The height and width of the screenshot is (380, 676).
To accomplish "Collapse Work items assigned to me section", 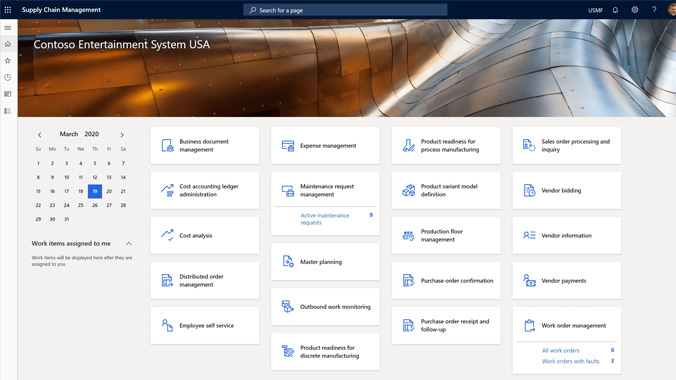I will [128, 244].
